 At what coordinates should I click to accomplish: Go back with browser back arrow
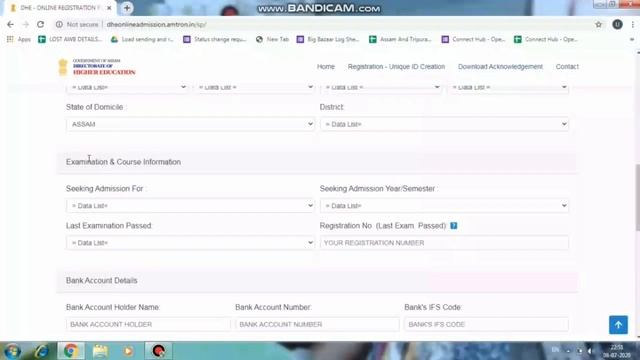tap(10, 24)
